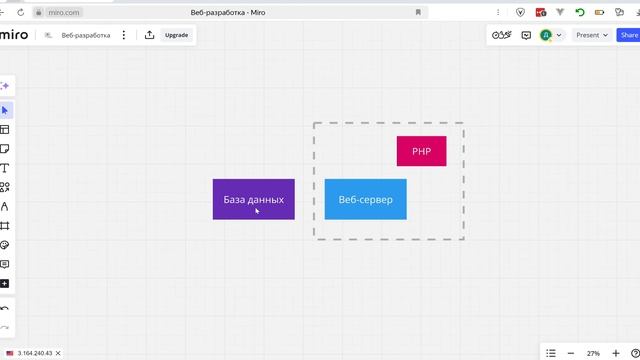The height and width of the screenshot is (360, 640).
Task: Bookmark this page in address bar
Action: point(418,13)
